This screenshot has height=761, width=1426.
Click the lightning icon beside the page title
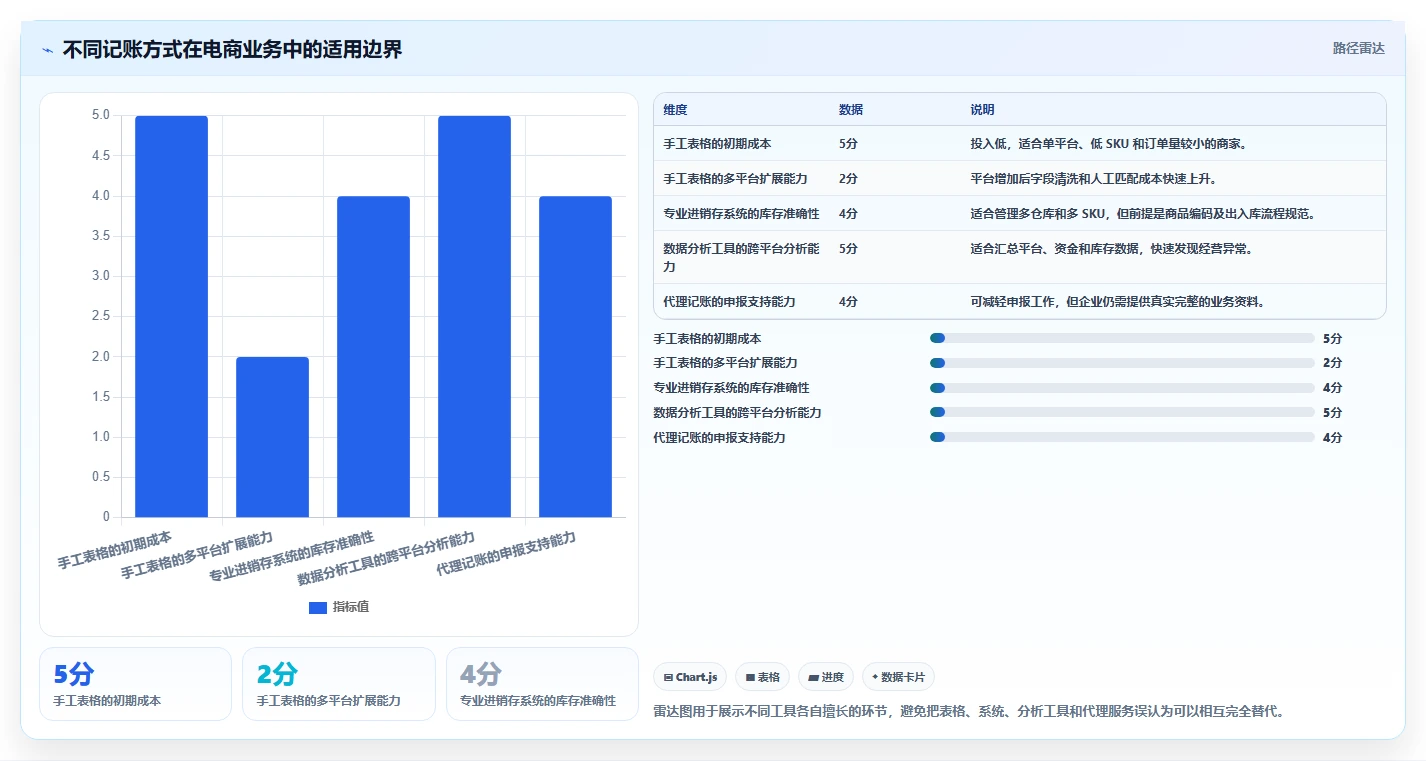tap(47, 50)
